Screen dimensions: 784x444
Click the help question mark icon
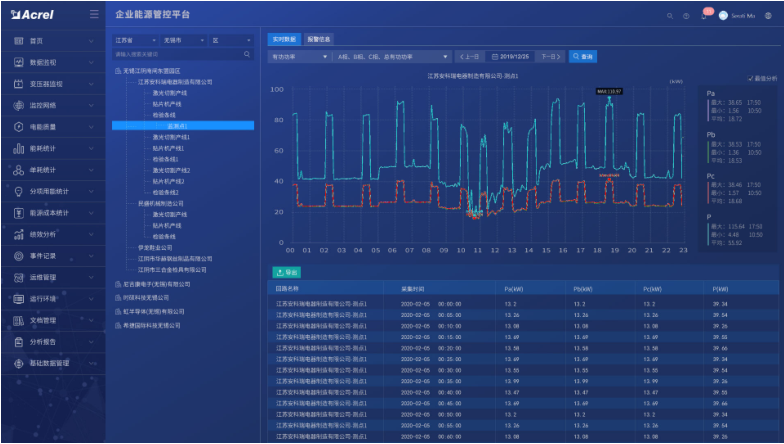click(686, 15)
